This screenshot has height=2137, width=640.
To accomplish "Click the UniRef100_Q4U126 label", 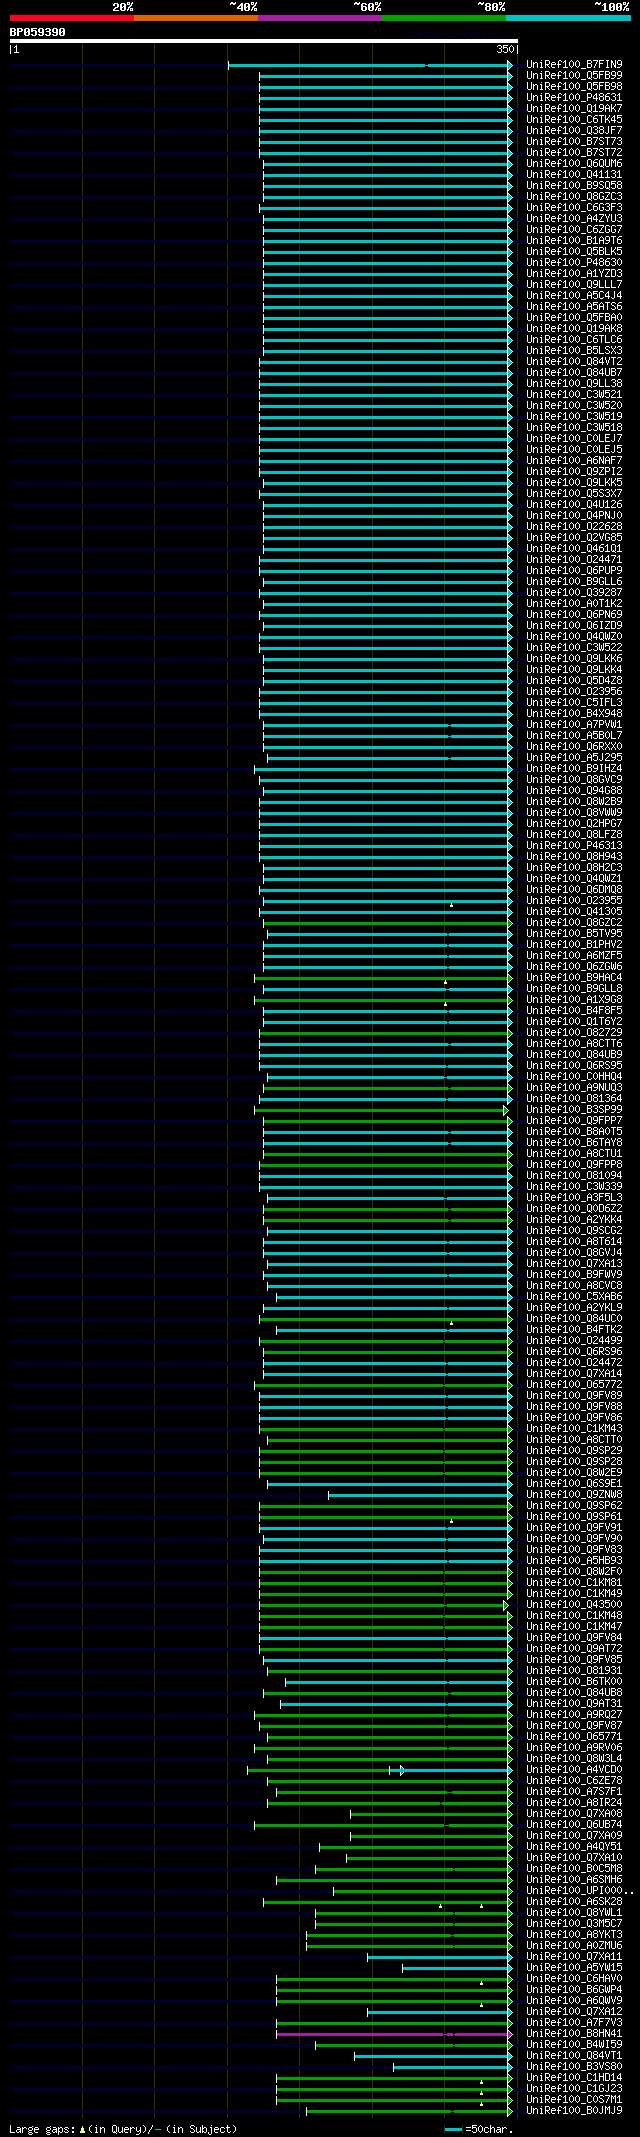I will click(x=574, y=505).
